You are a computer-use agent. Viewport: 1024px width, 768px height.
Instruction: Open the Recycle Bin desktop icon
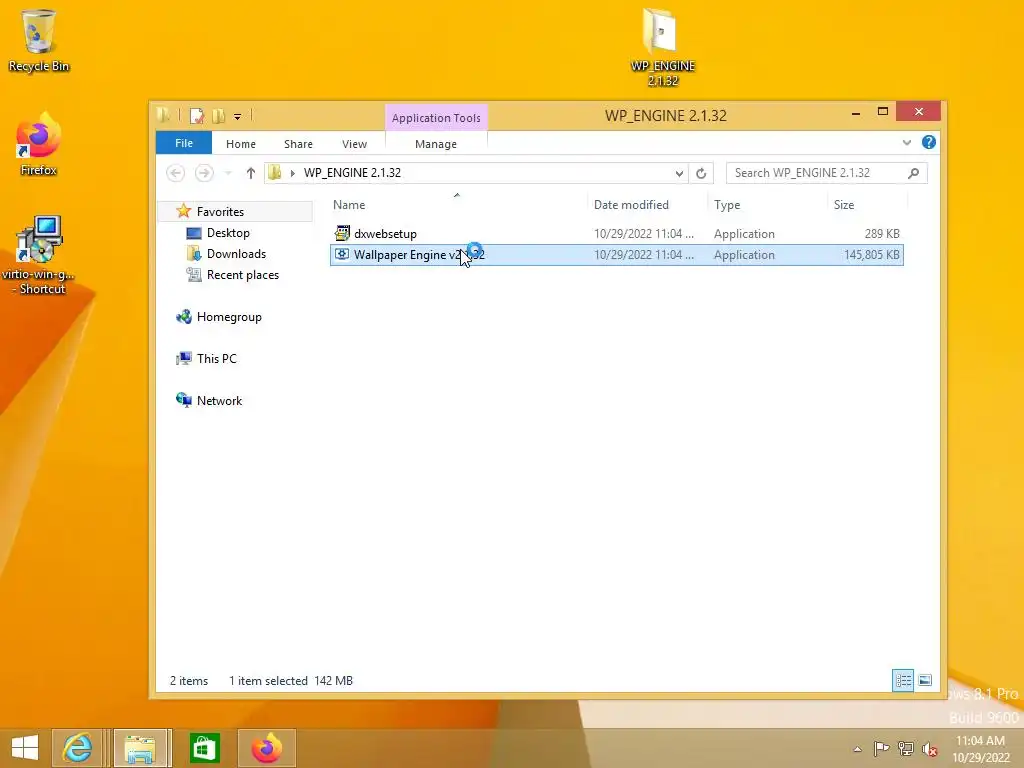[x=39, y=40]
